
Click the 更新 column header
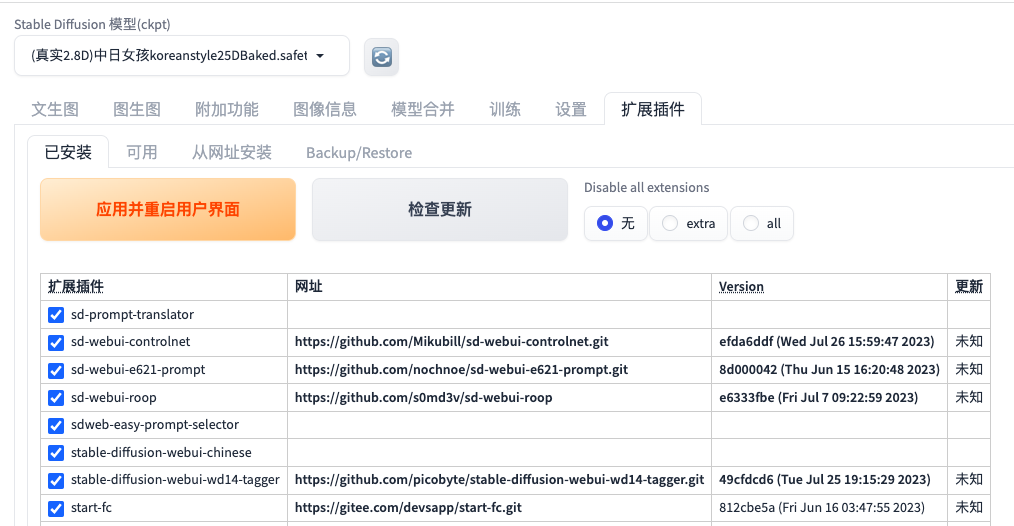[x=969, y=287]
